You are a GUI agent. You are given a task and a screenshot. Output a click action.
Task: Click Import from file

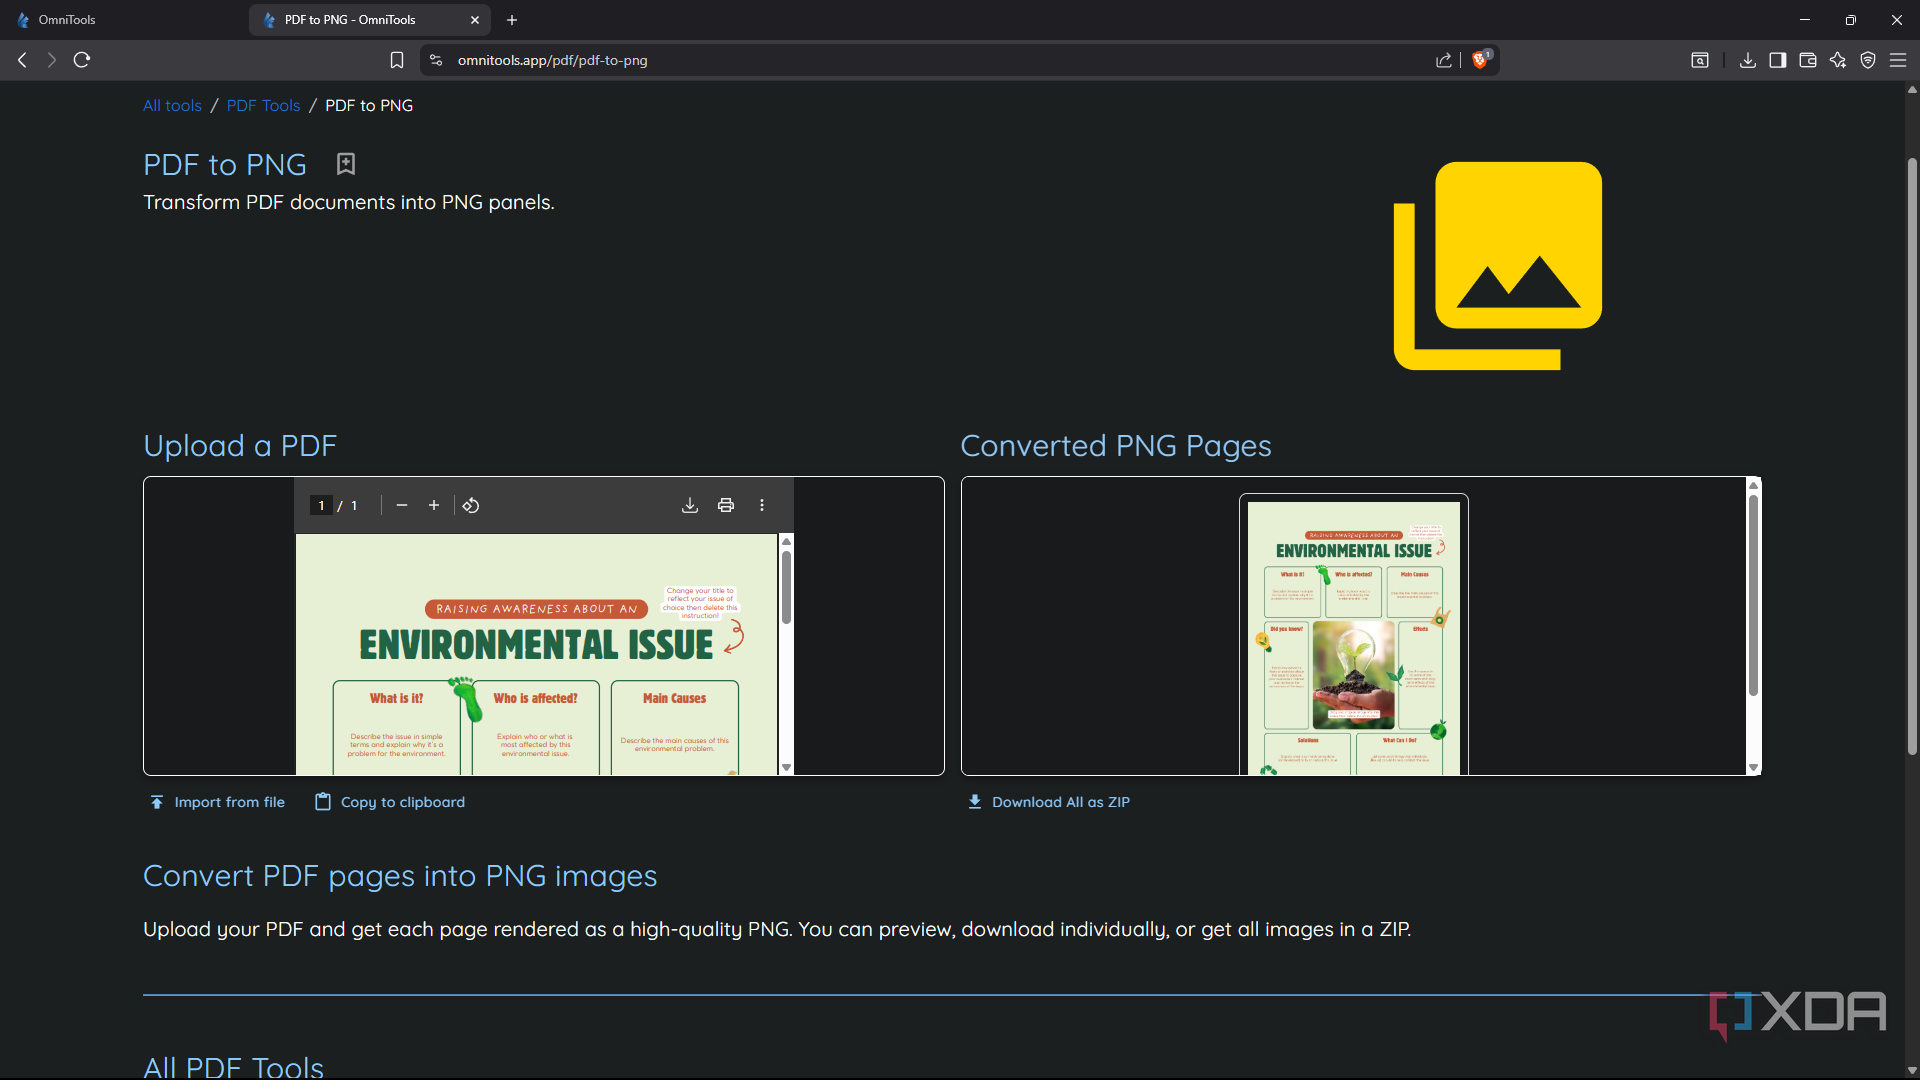point(217,802)
